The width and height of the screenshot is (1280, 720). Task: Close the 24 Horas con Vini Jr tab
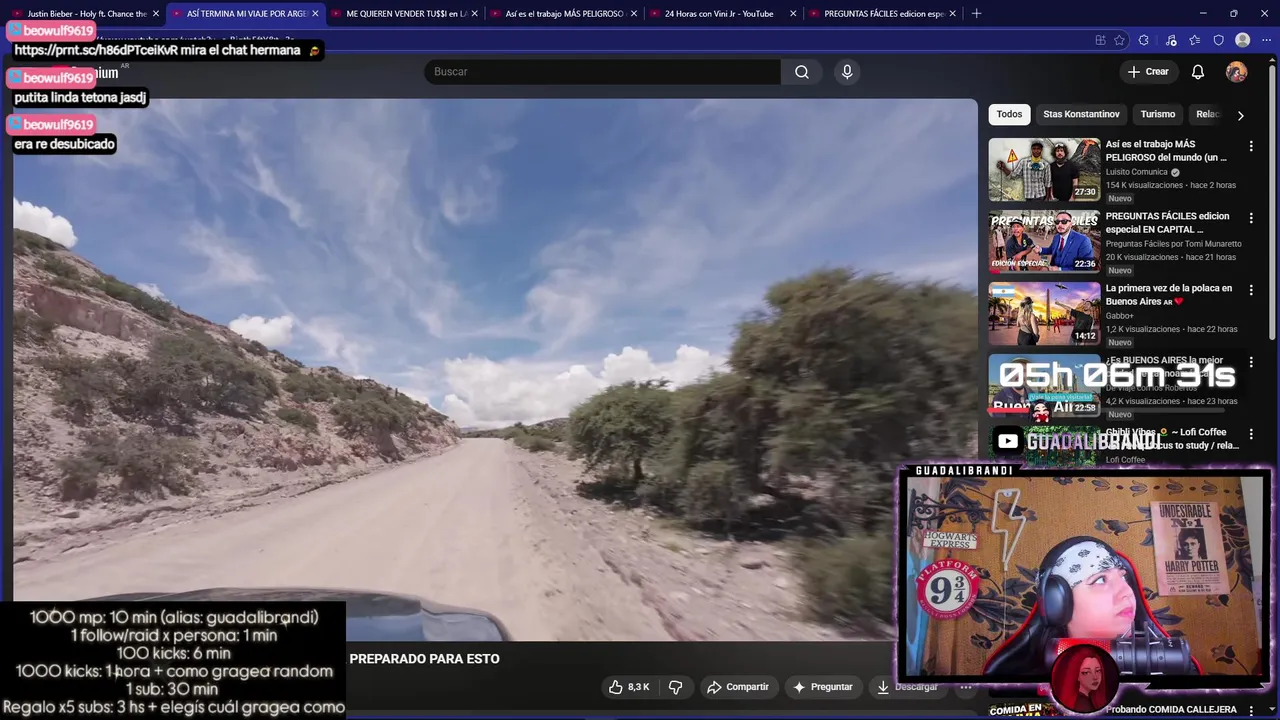pyautogui.click(x=794, y=14)
